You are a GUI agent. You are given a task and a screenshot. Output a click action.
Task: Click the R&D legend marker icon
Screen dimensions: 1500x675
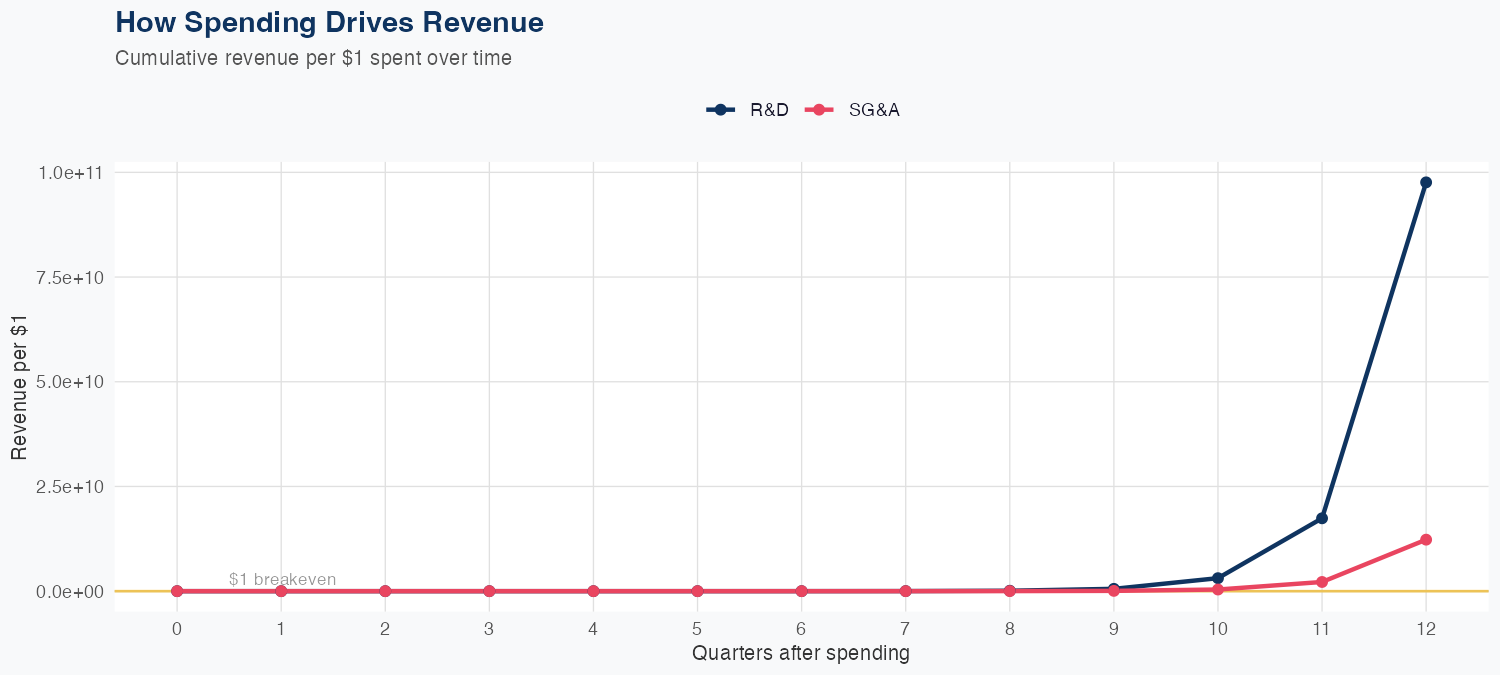pyautogui.click(x=720, y=110)
